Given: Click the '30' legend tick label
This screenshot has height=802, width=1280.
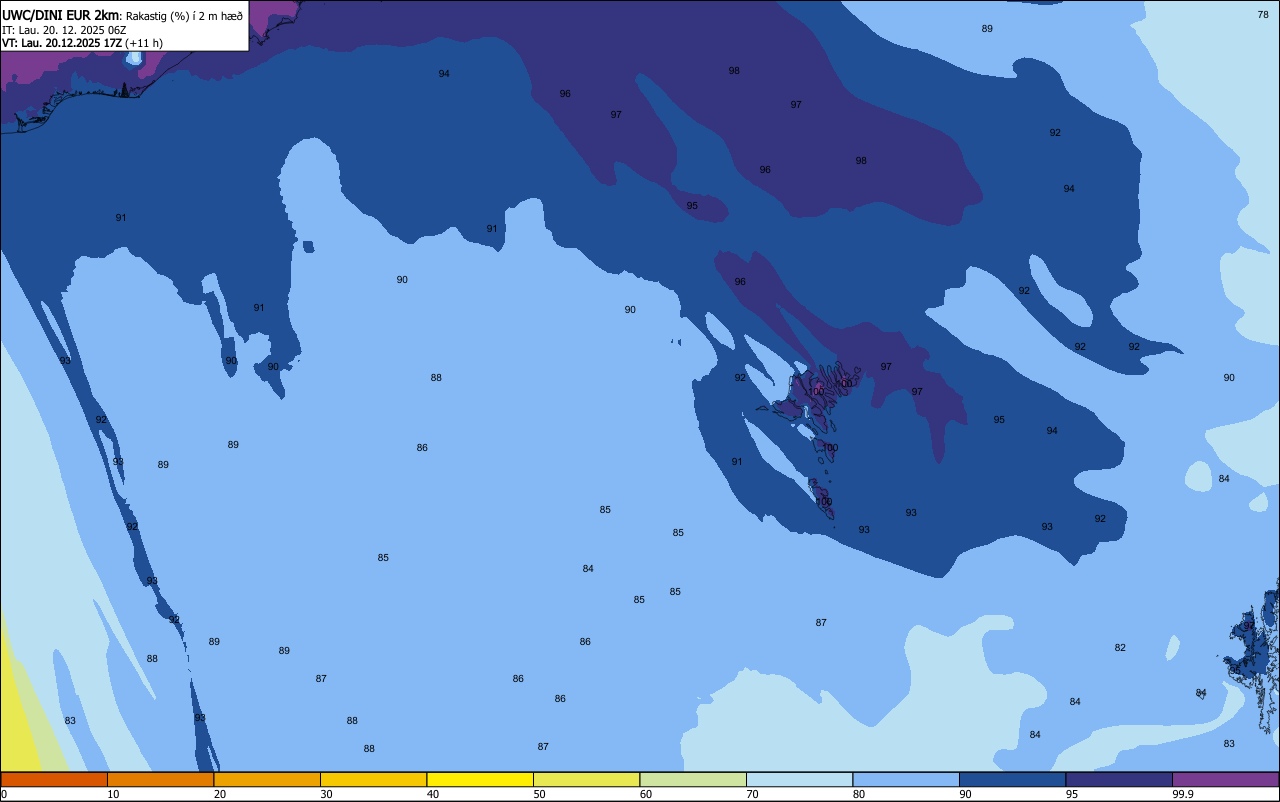Looking at the screenshot, I should 326,794.
